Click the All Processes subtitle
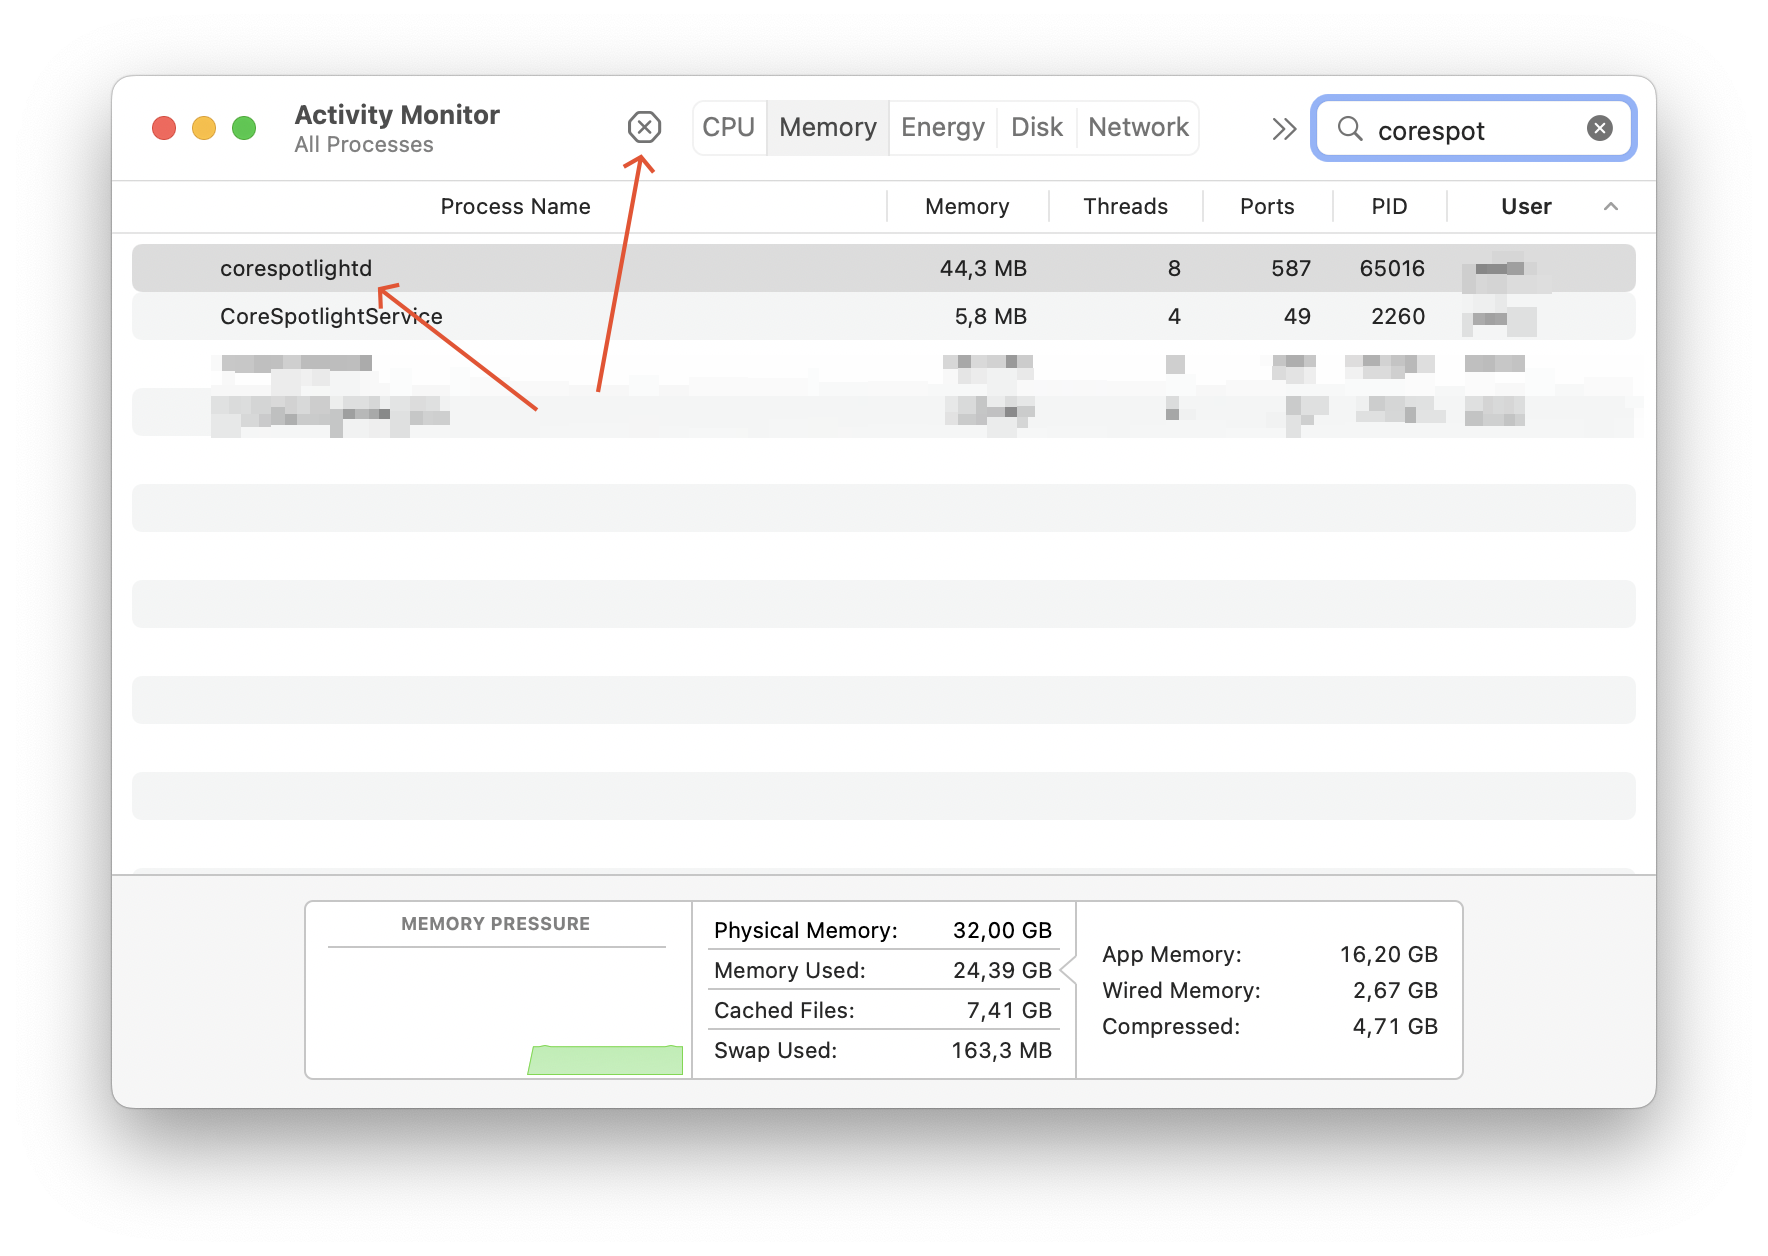Screen dimensions: 1768x1256 (x=364, y=145)
